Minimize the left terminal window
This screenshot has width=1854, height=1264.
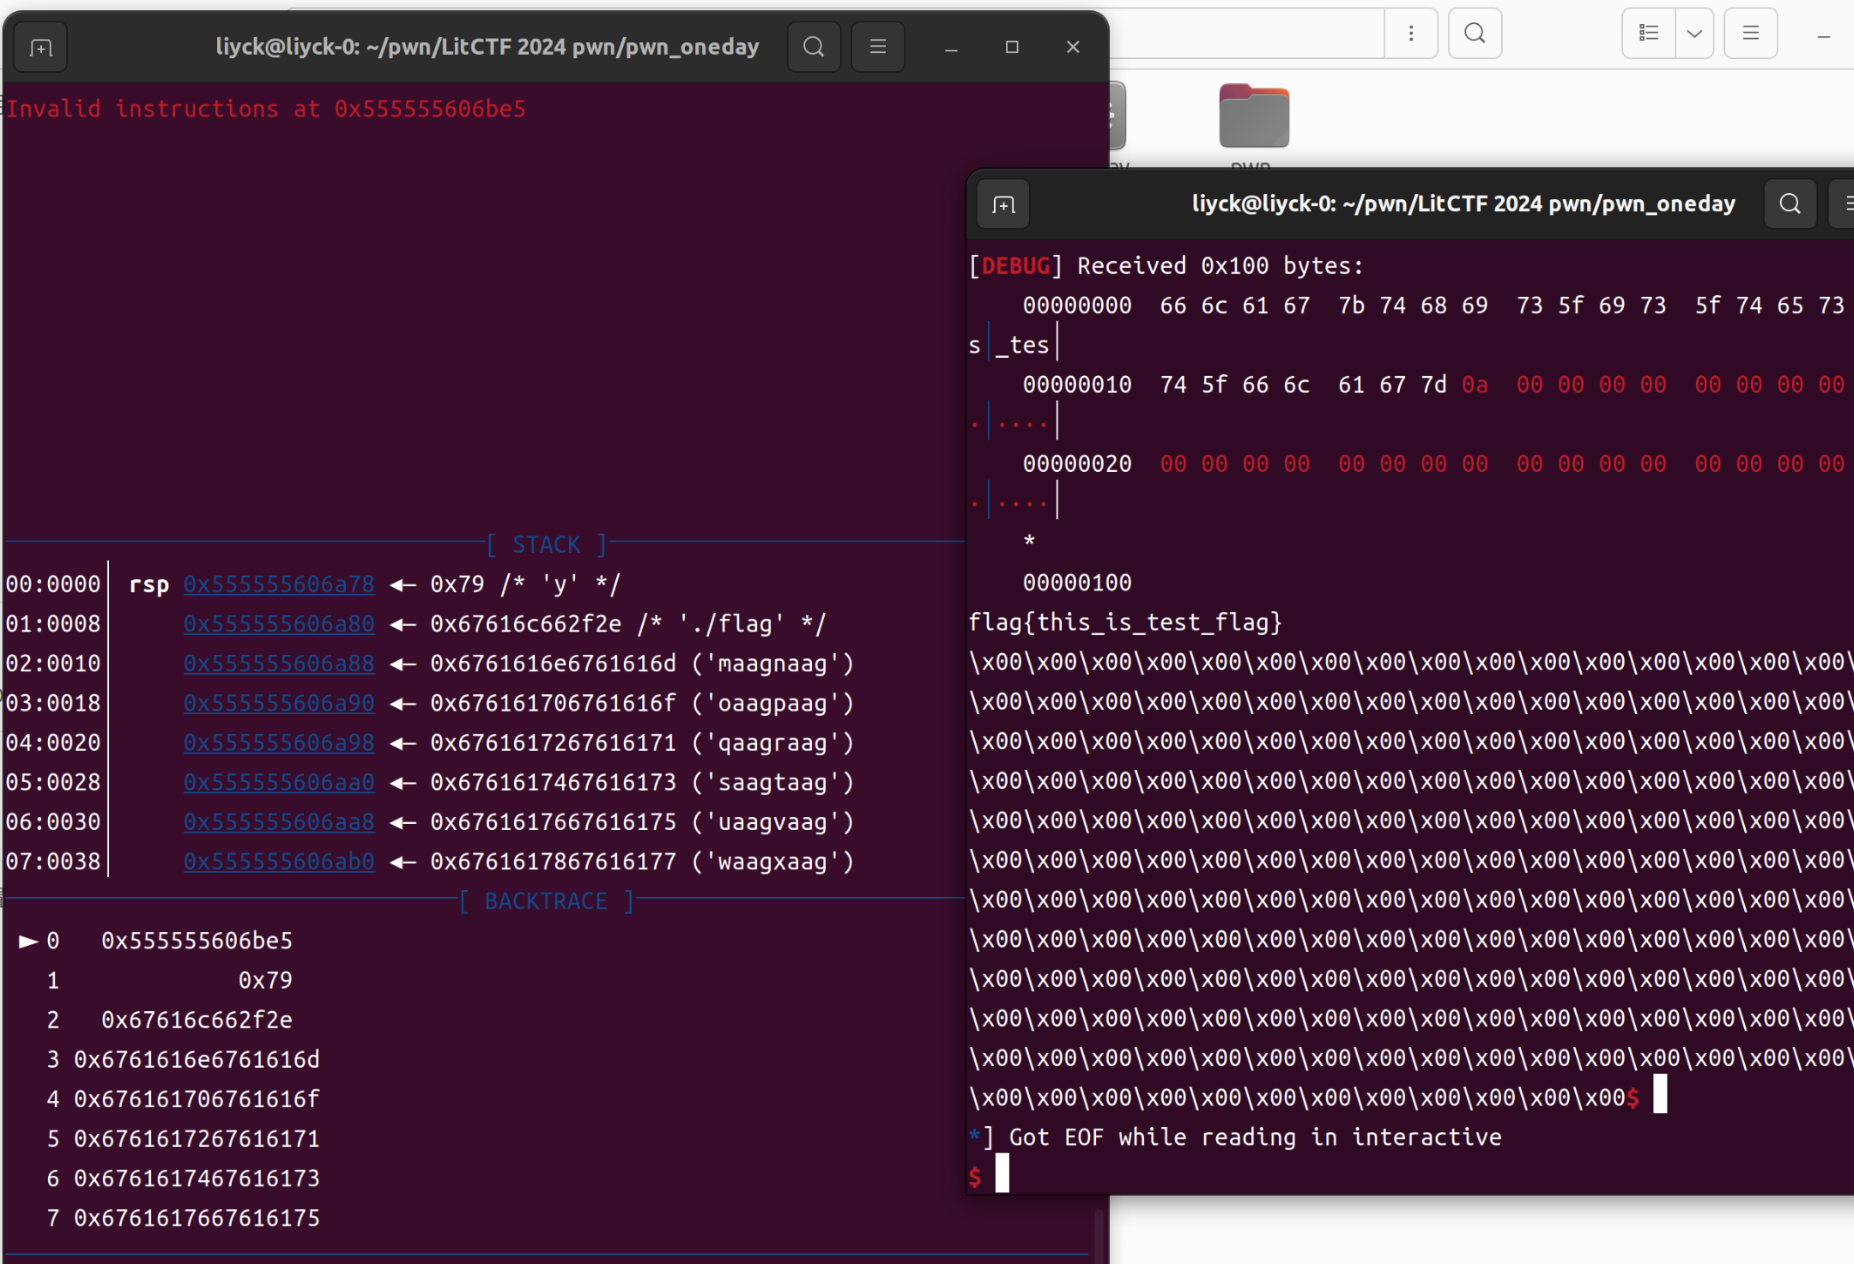(951, 47)
